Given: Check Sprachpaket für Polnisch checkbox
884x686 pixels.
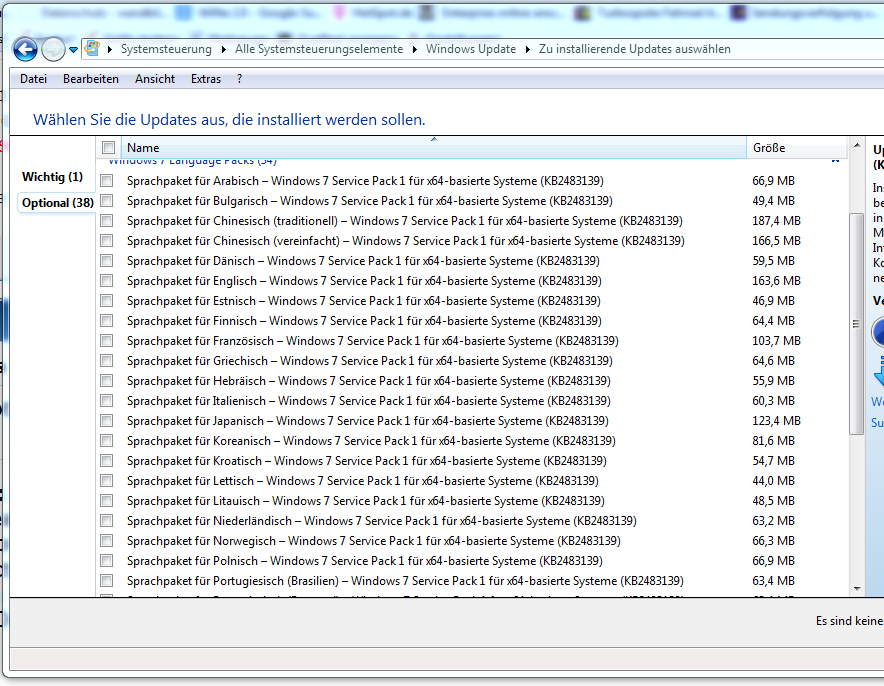Looking at the screenshot, I should click(x=107, y=561).
